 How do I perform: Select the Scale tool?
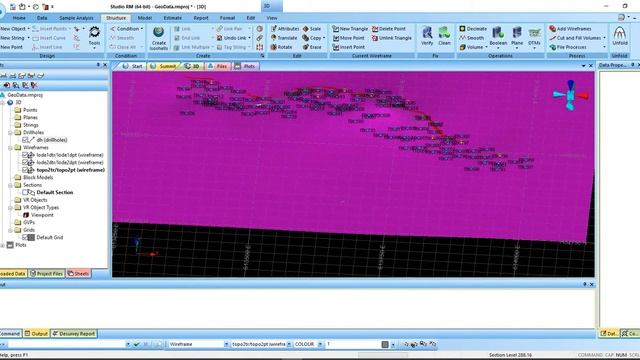pos(311,29)
